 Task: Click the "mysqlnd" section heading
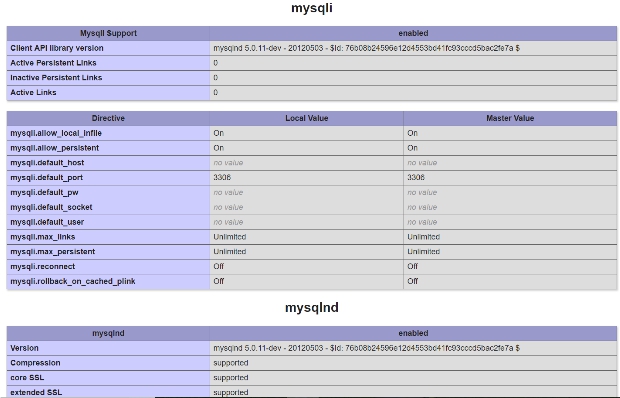[x=312, y=307]
